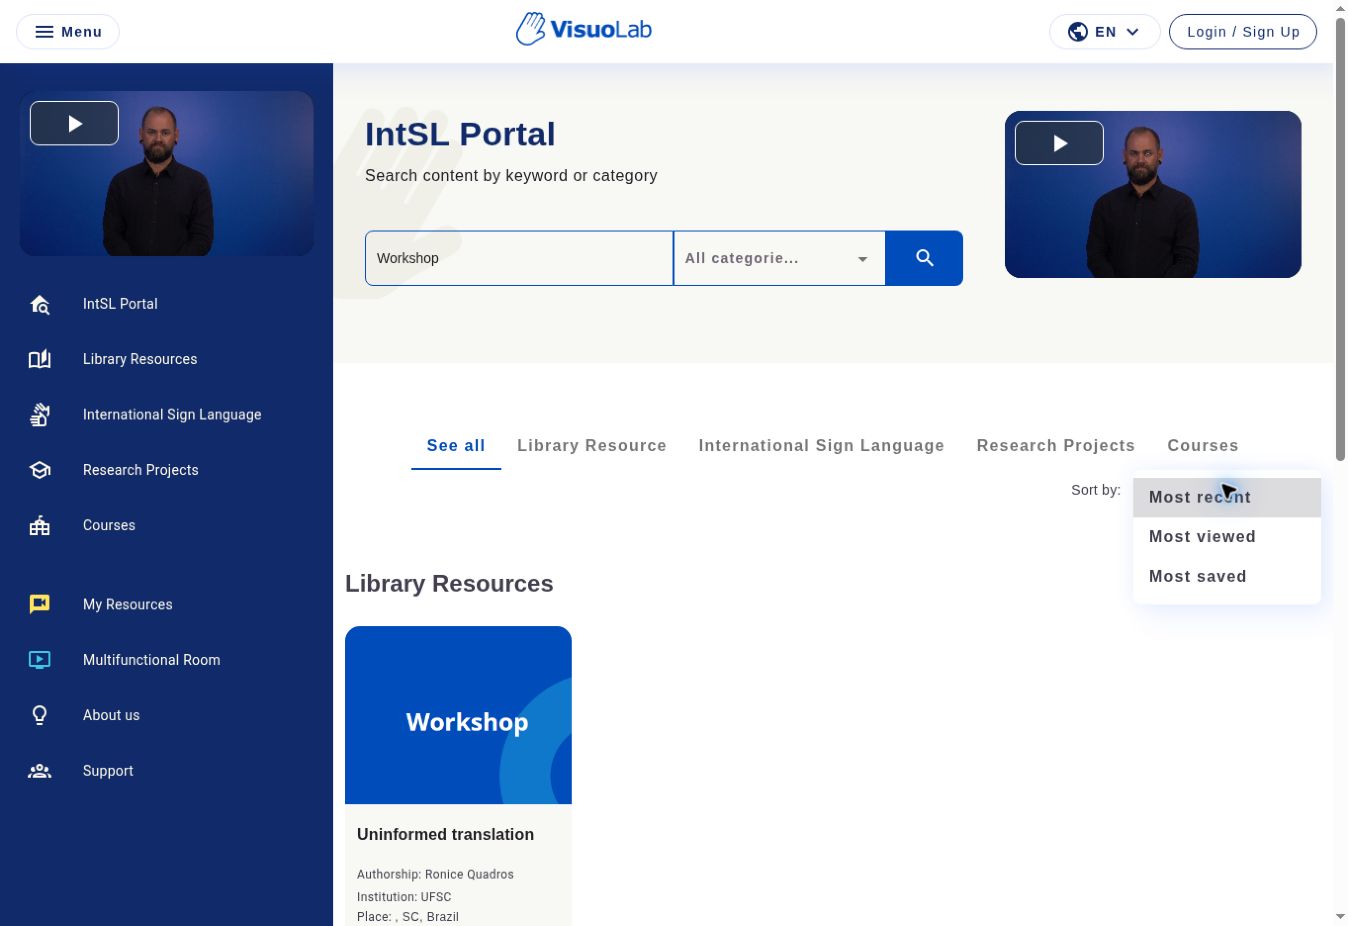
Task: Click Authorship: Ronice Quadros text
Action: 435,874
